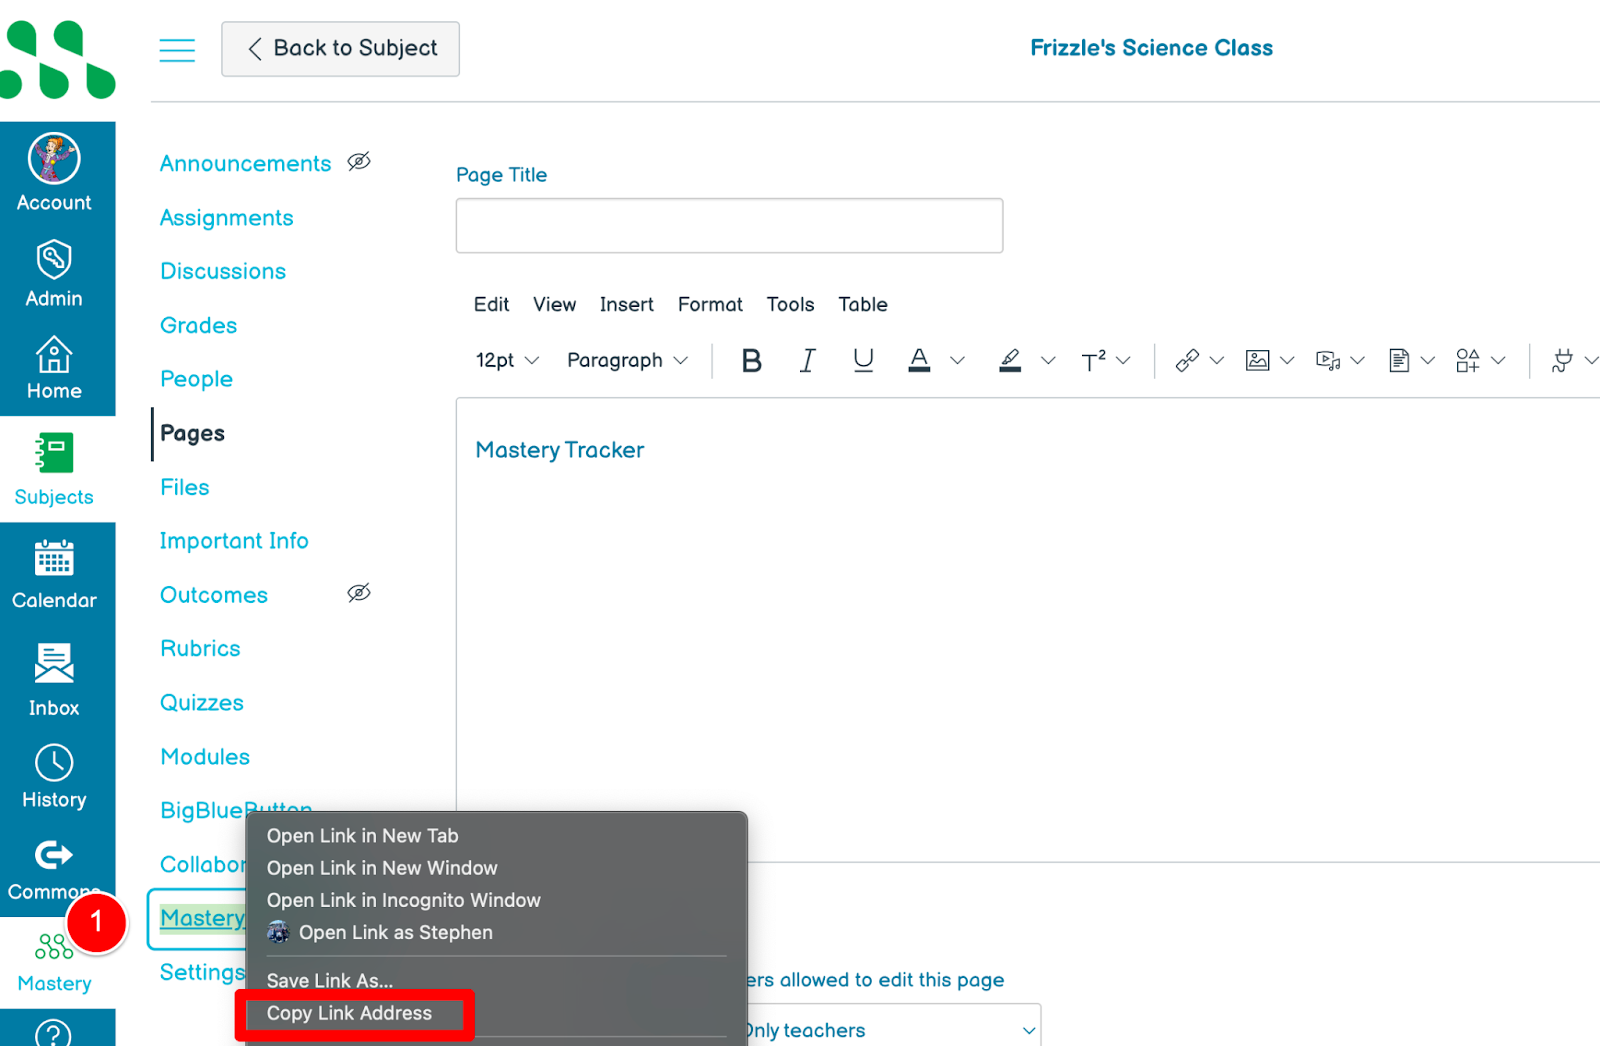Open the Account avatar icon
Screen dimensions: 1600x1046
pyautogui.click(x=54, y=158)
